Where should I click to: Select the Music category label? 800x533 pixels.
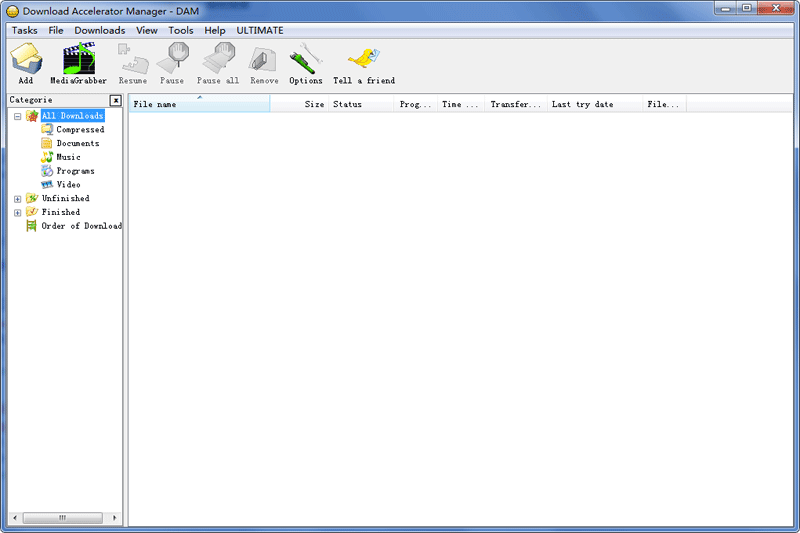coord(68,157)
